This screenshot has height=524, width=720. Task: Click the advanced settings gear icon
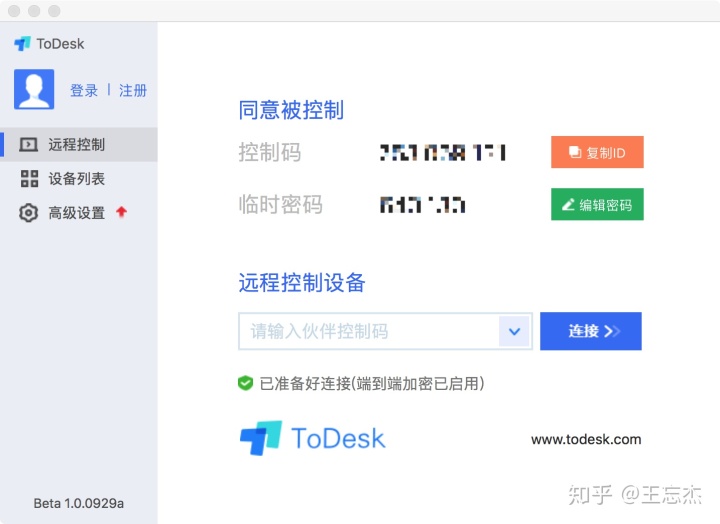[28, 213]
